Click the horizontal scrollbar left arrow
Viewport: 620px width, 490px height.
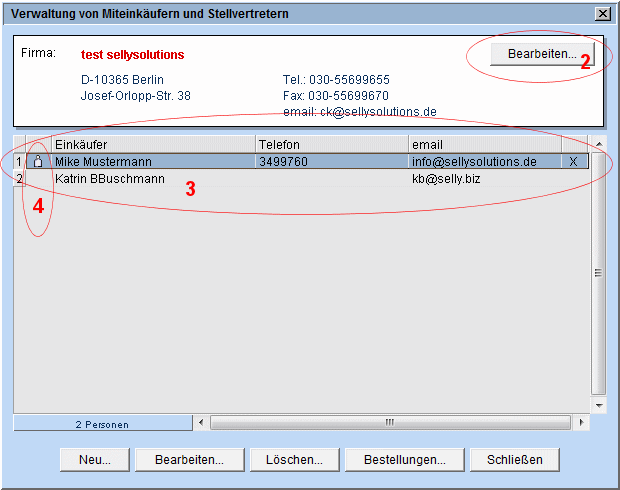click(201, 422)
